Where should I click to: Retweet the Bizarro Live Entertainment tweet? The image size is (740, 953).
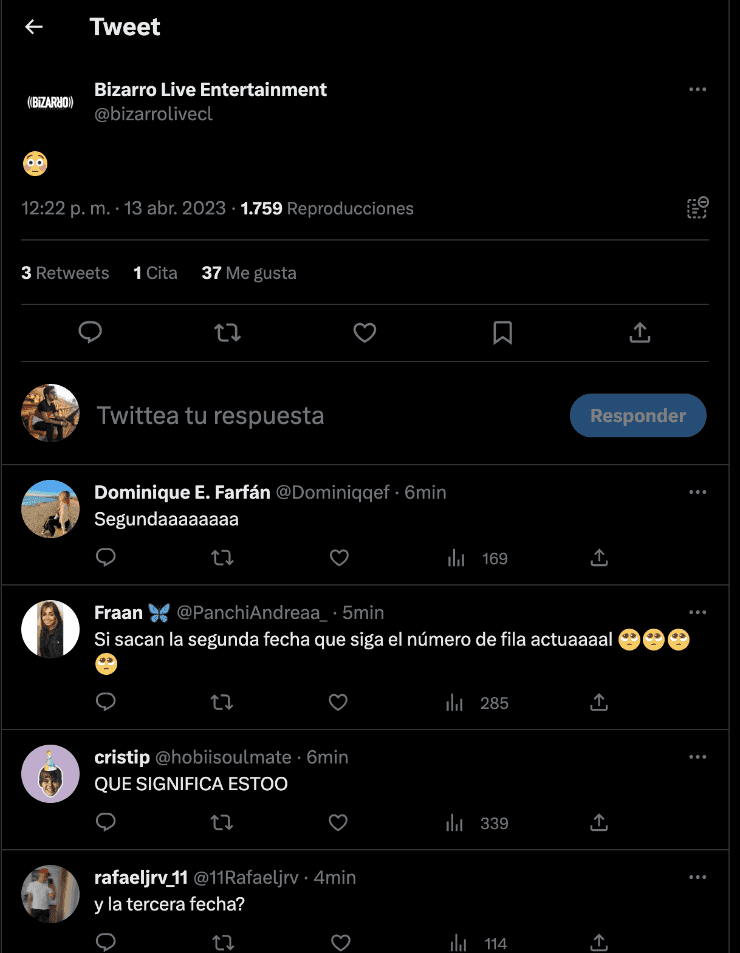228,332
